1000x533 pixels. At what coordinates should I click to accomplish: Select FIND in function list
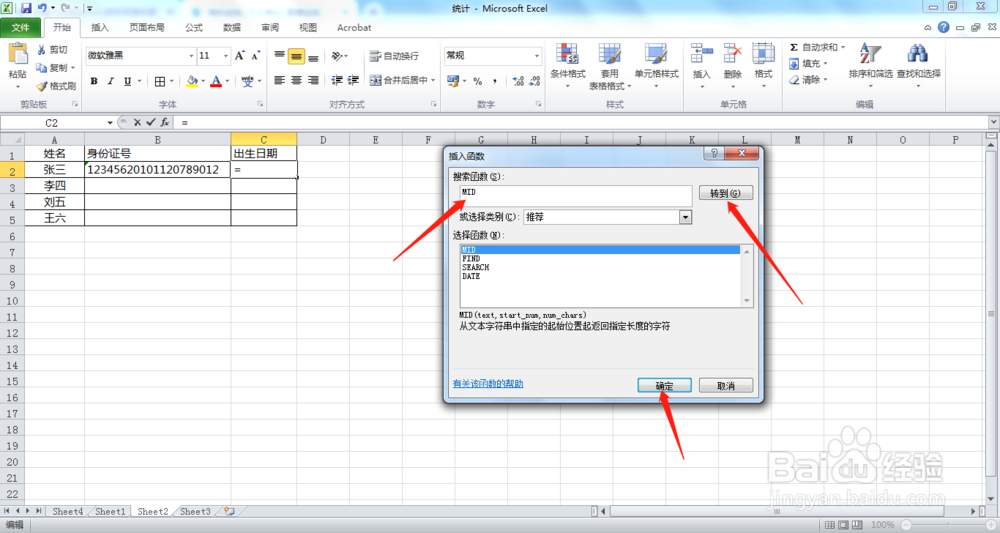point(471,259)
